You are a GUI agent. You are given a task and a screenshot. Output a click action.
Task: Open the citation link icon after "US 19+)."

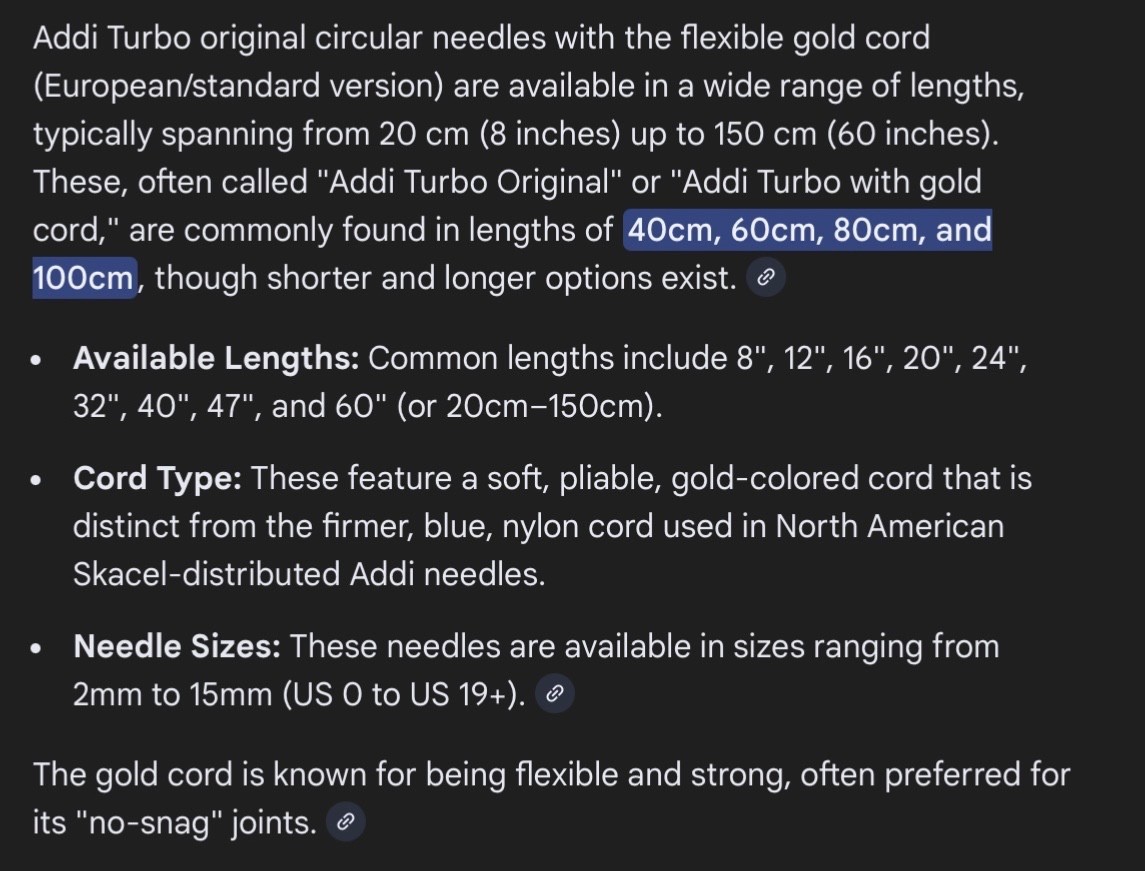tap(555, 694)
